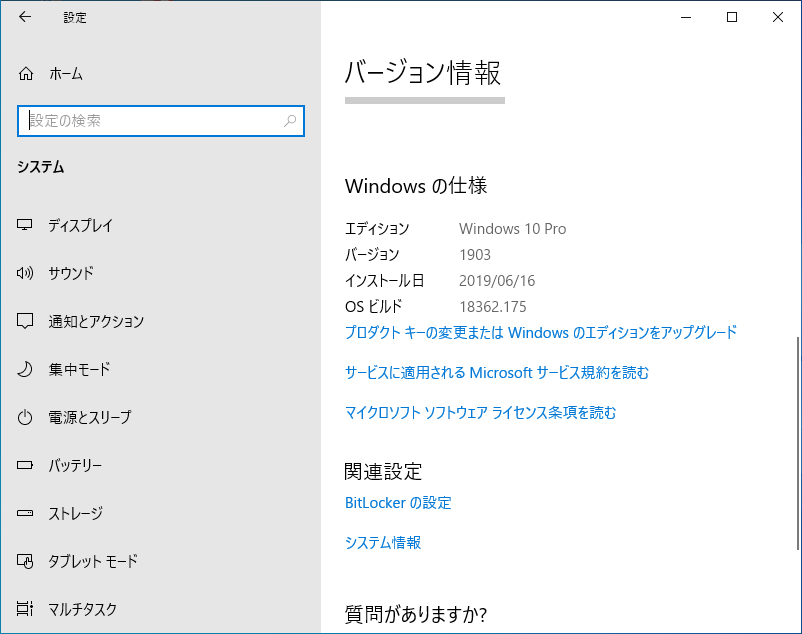Click the ディスプレイ monitor icon

click(25, 225)
